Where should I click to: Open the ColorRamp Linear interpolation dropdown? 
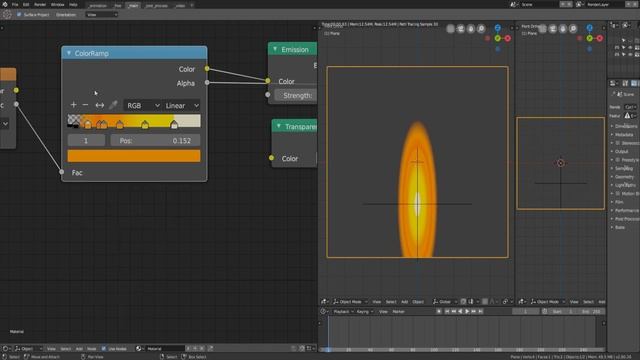point(182,105)
